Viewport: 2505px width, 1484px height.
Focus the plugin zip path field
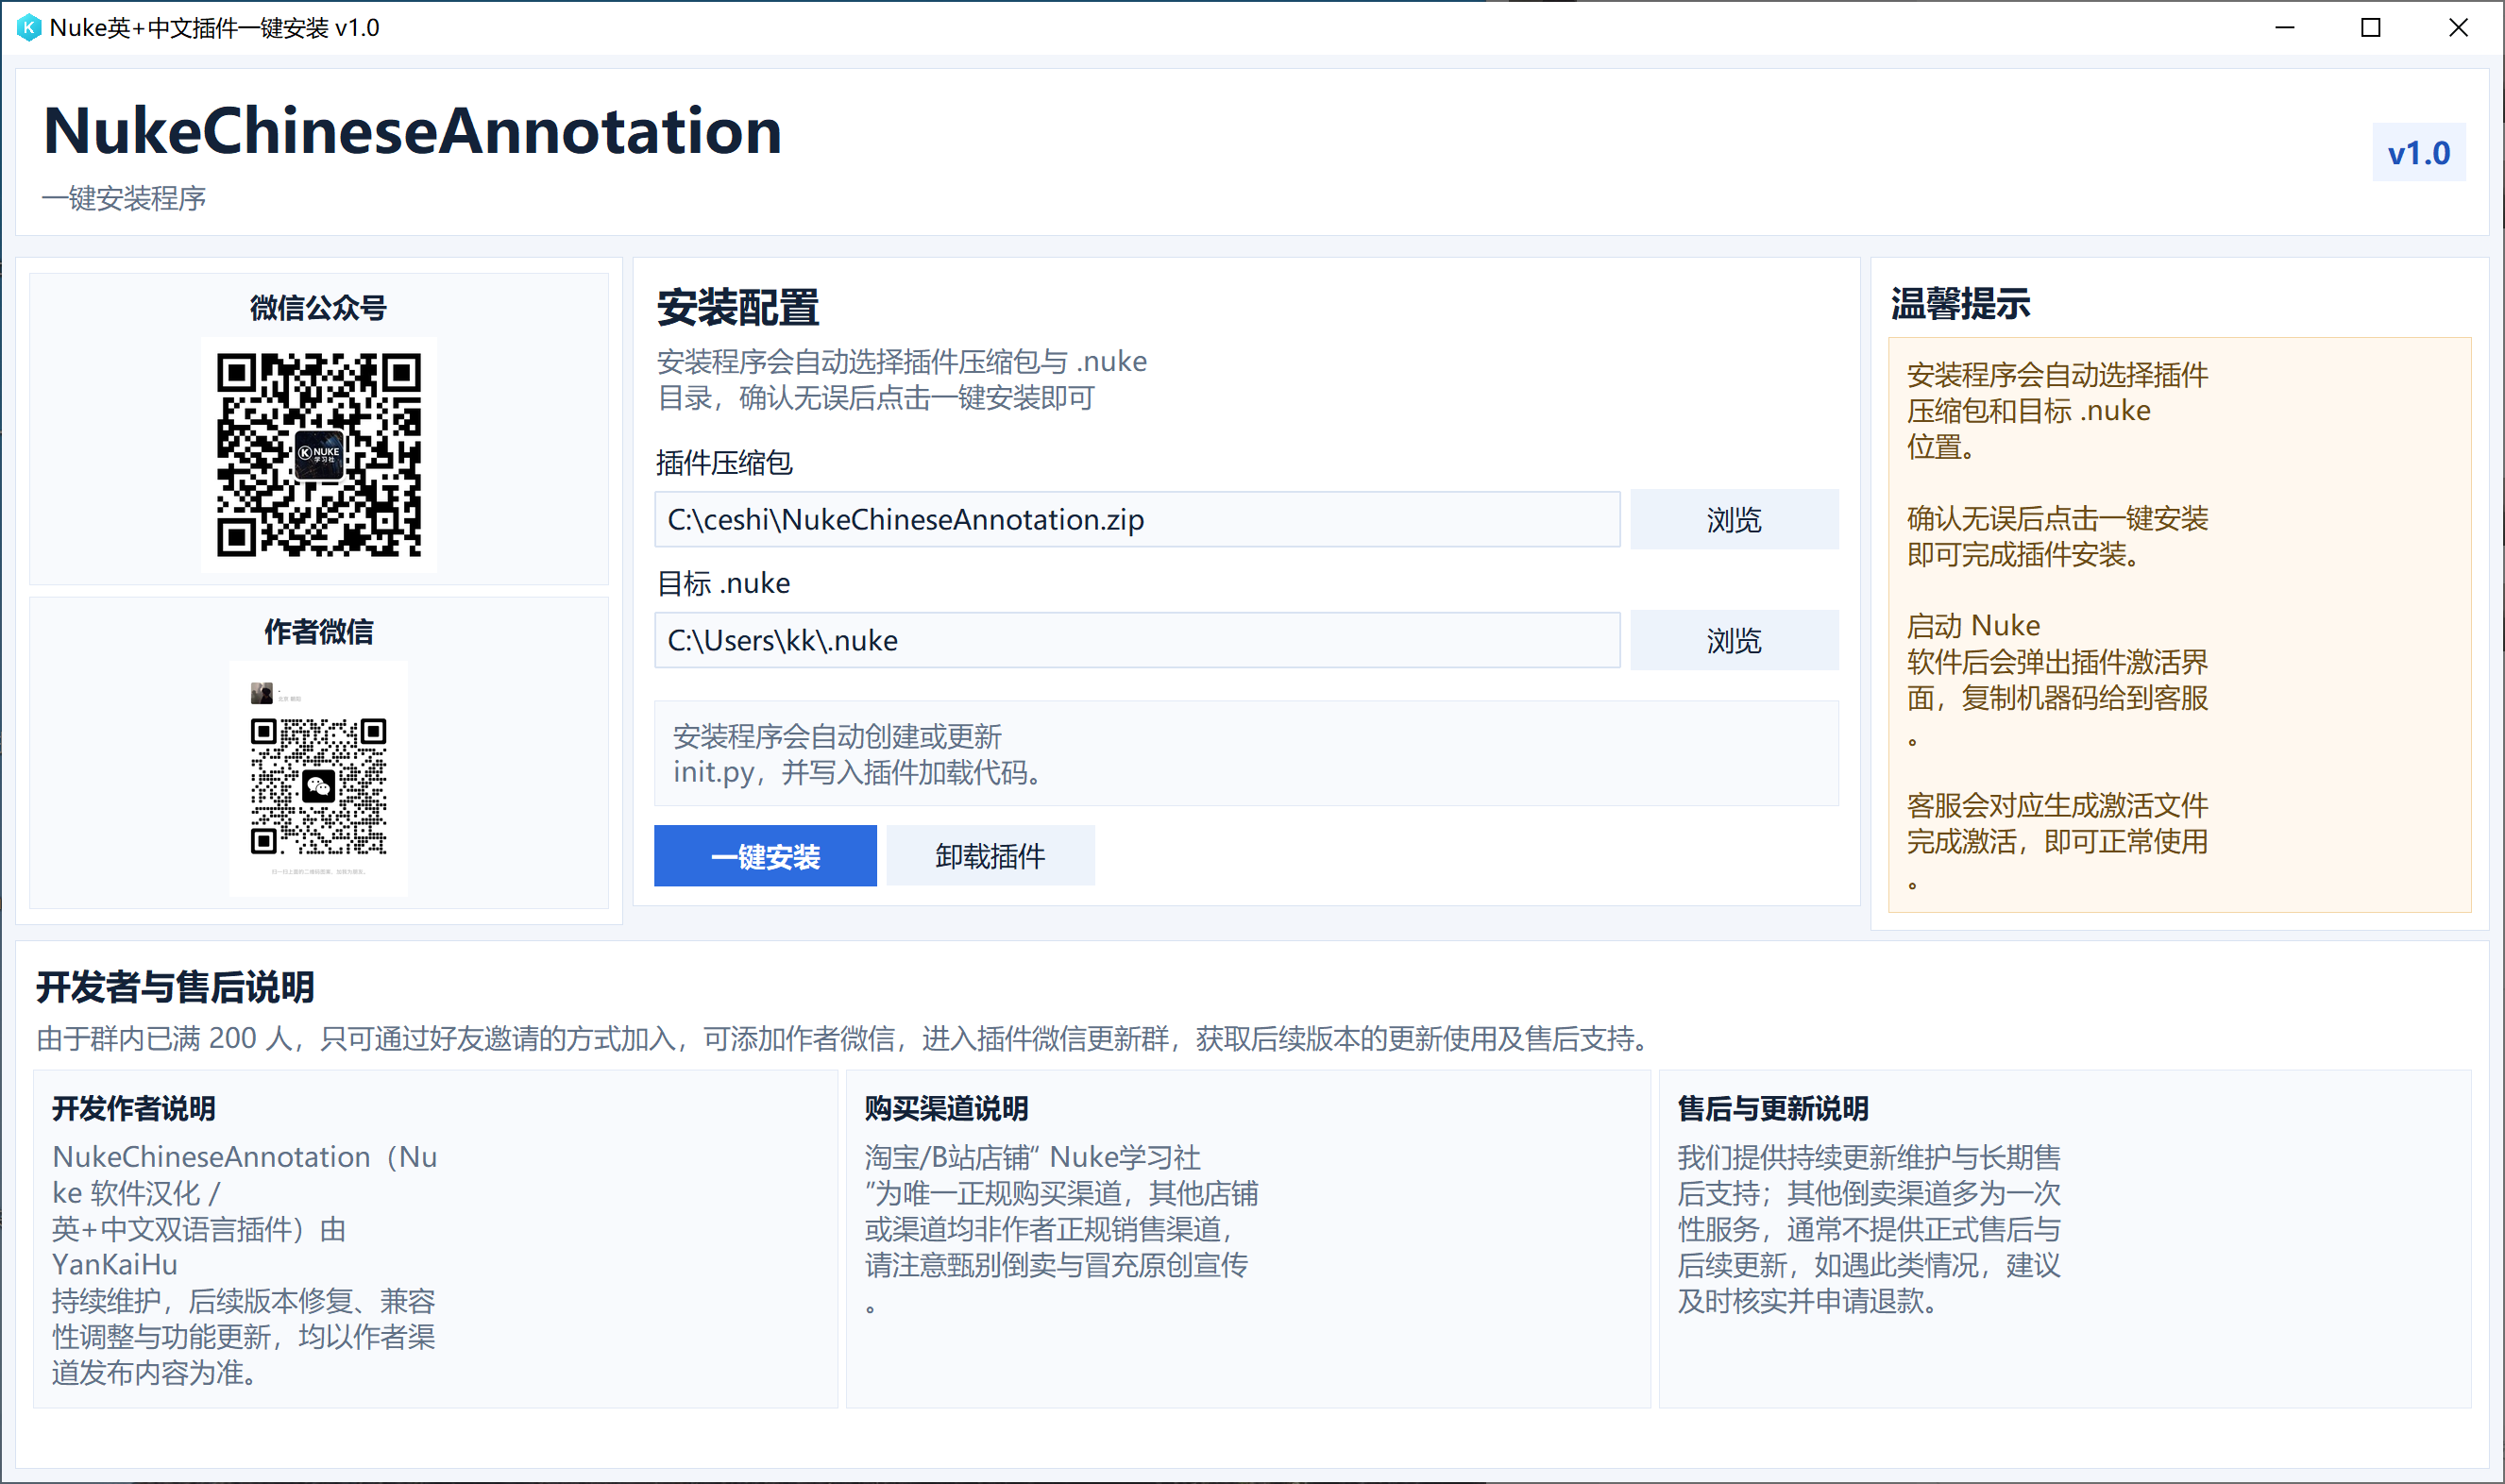(x=1137, y=520)
